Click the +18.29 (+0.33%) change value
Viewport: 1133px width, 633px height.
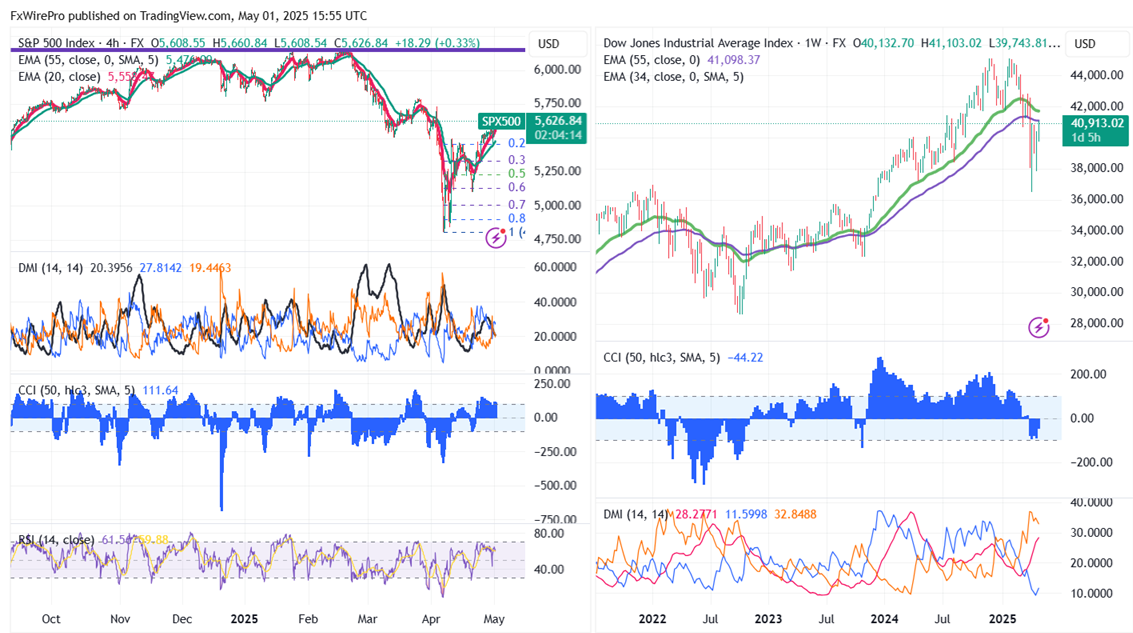click(x=437, y=43)
